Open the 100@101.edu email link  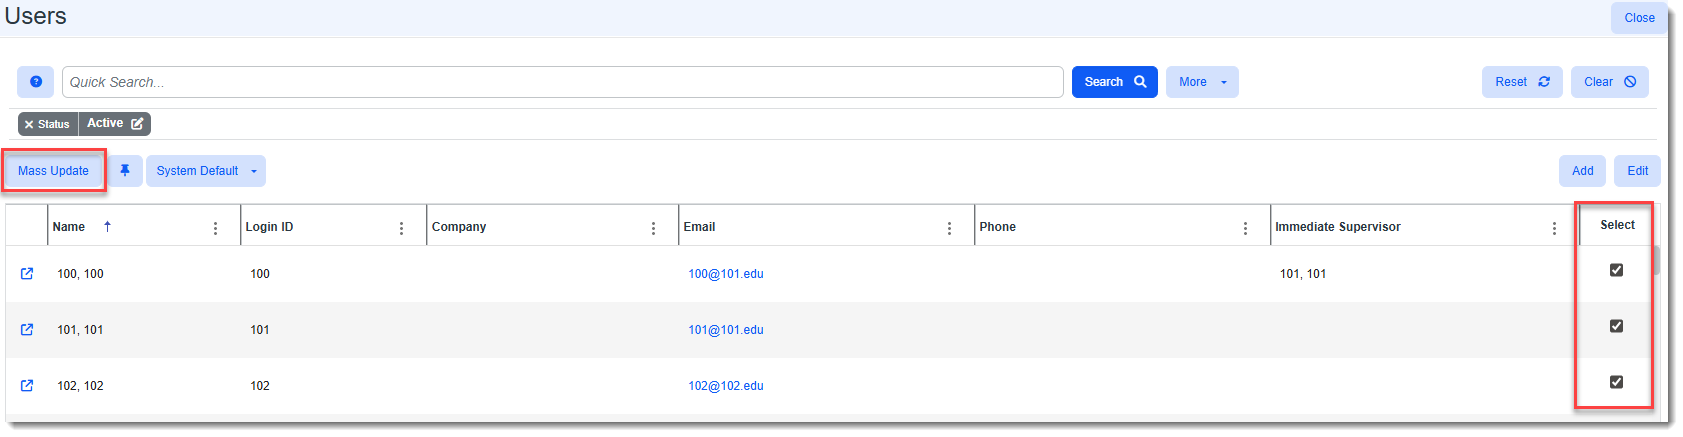click(x=726, y=274)
